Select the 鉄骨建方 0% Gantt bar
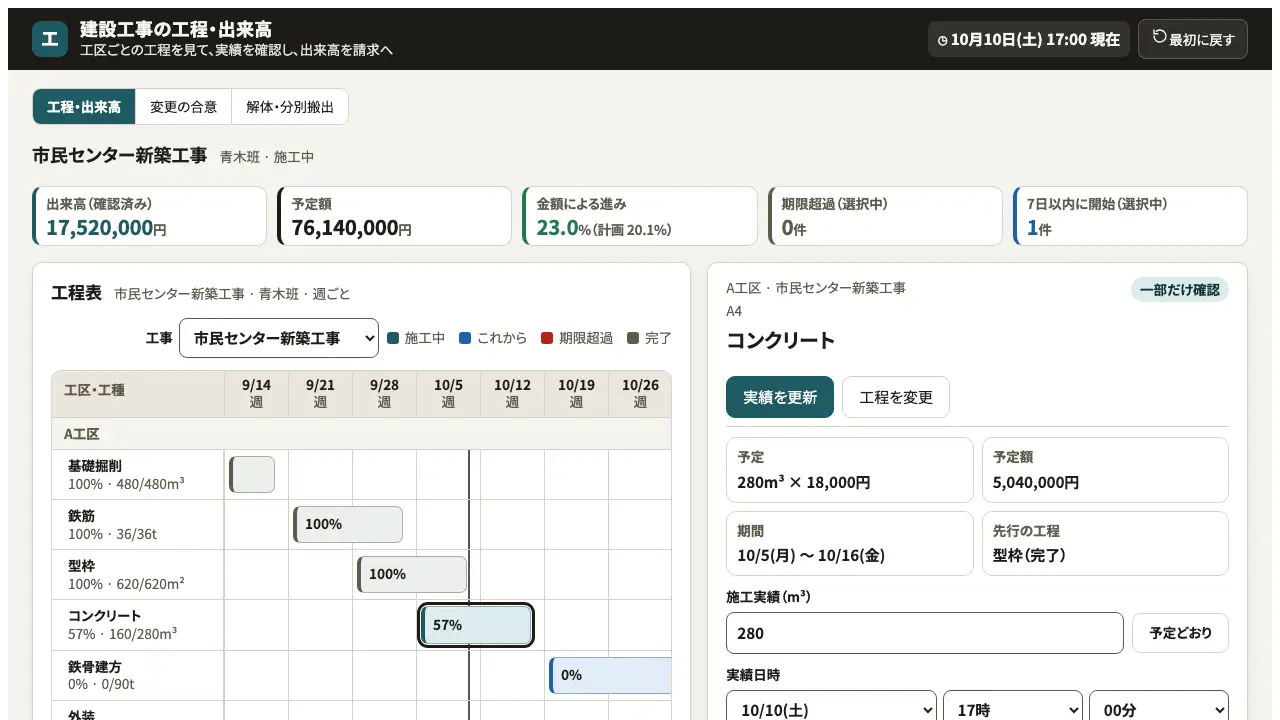The width and height of the screenshot is (1280, 720). [x=610, y=675]
